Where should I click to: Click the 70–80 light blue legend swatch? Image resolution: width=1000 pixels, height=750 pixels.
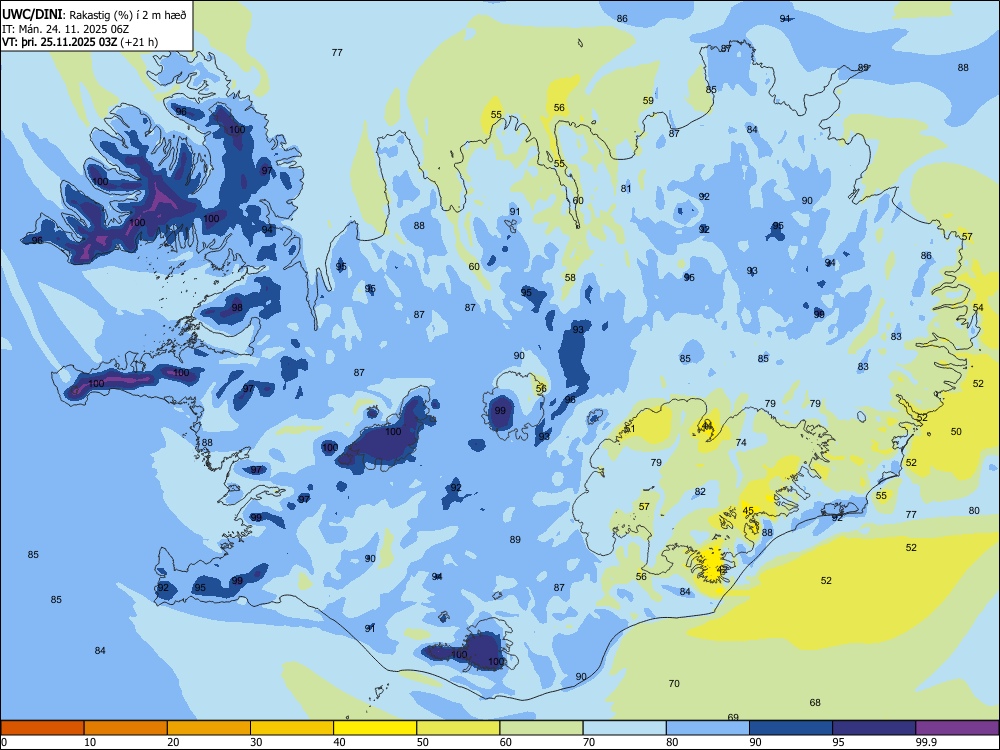(624, 728)
